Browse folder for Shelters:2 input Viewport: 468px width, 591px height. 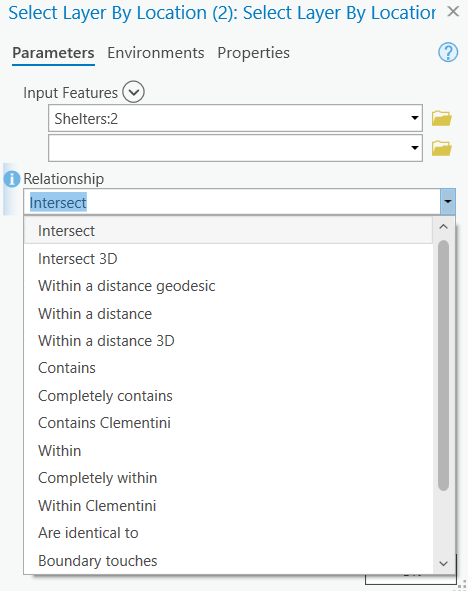coord(442,118)
